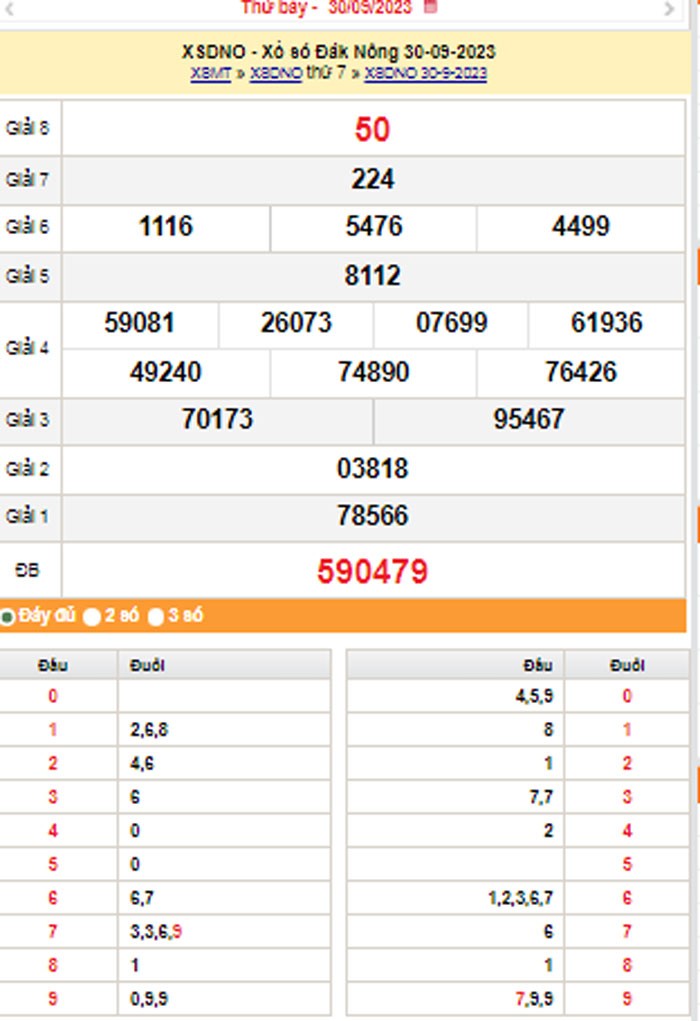Click the "Đầu" header in left table
Screen dimensions: 700x1021
(x=53, y=665)
